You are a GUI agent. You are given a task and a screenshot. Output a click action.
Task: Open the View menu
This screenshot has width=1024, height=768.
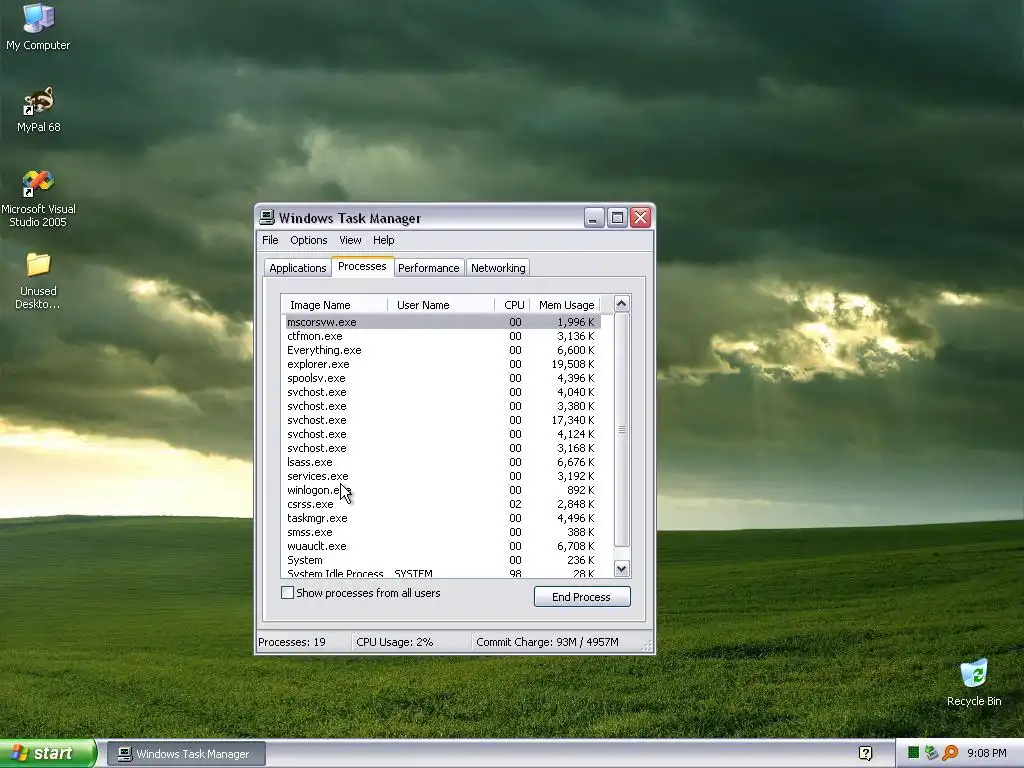(350, 240)
